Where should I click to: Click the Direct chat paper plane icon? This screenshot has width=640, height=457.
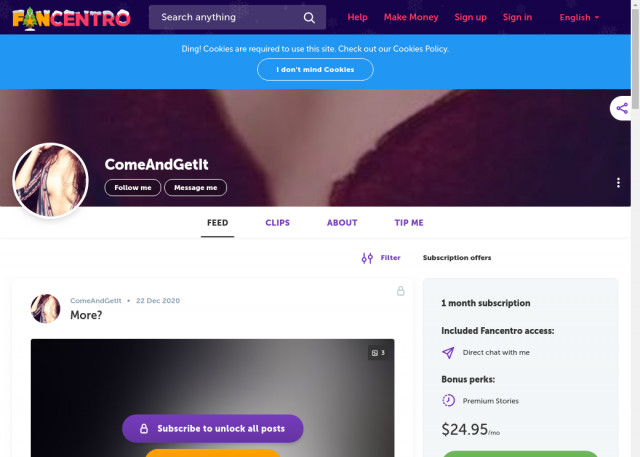(448, 353)
